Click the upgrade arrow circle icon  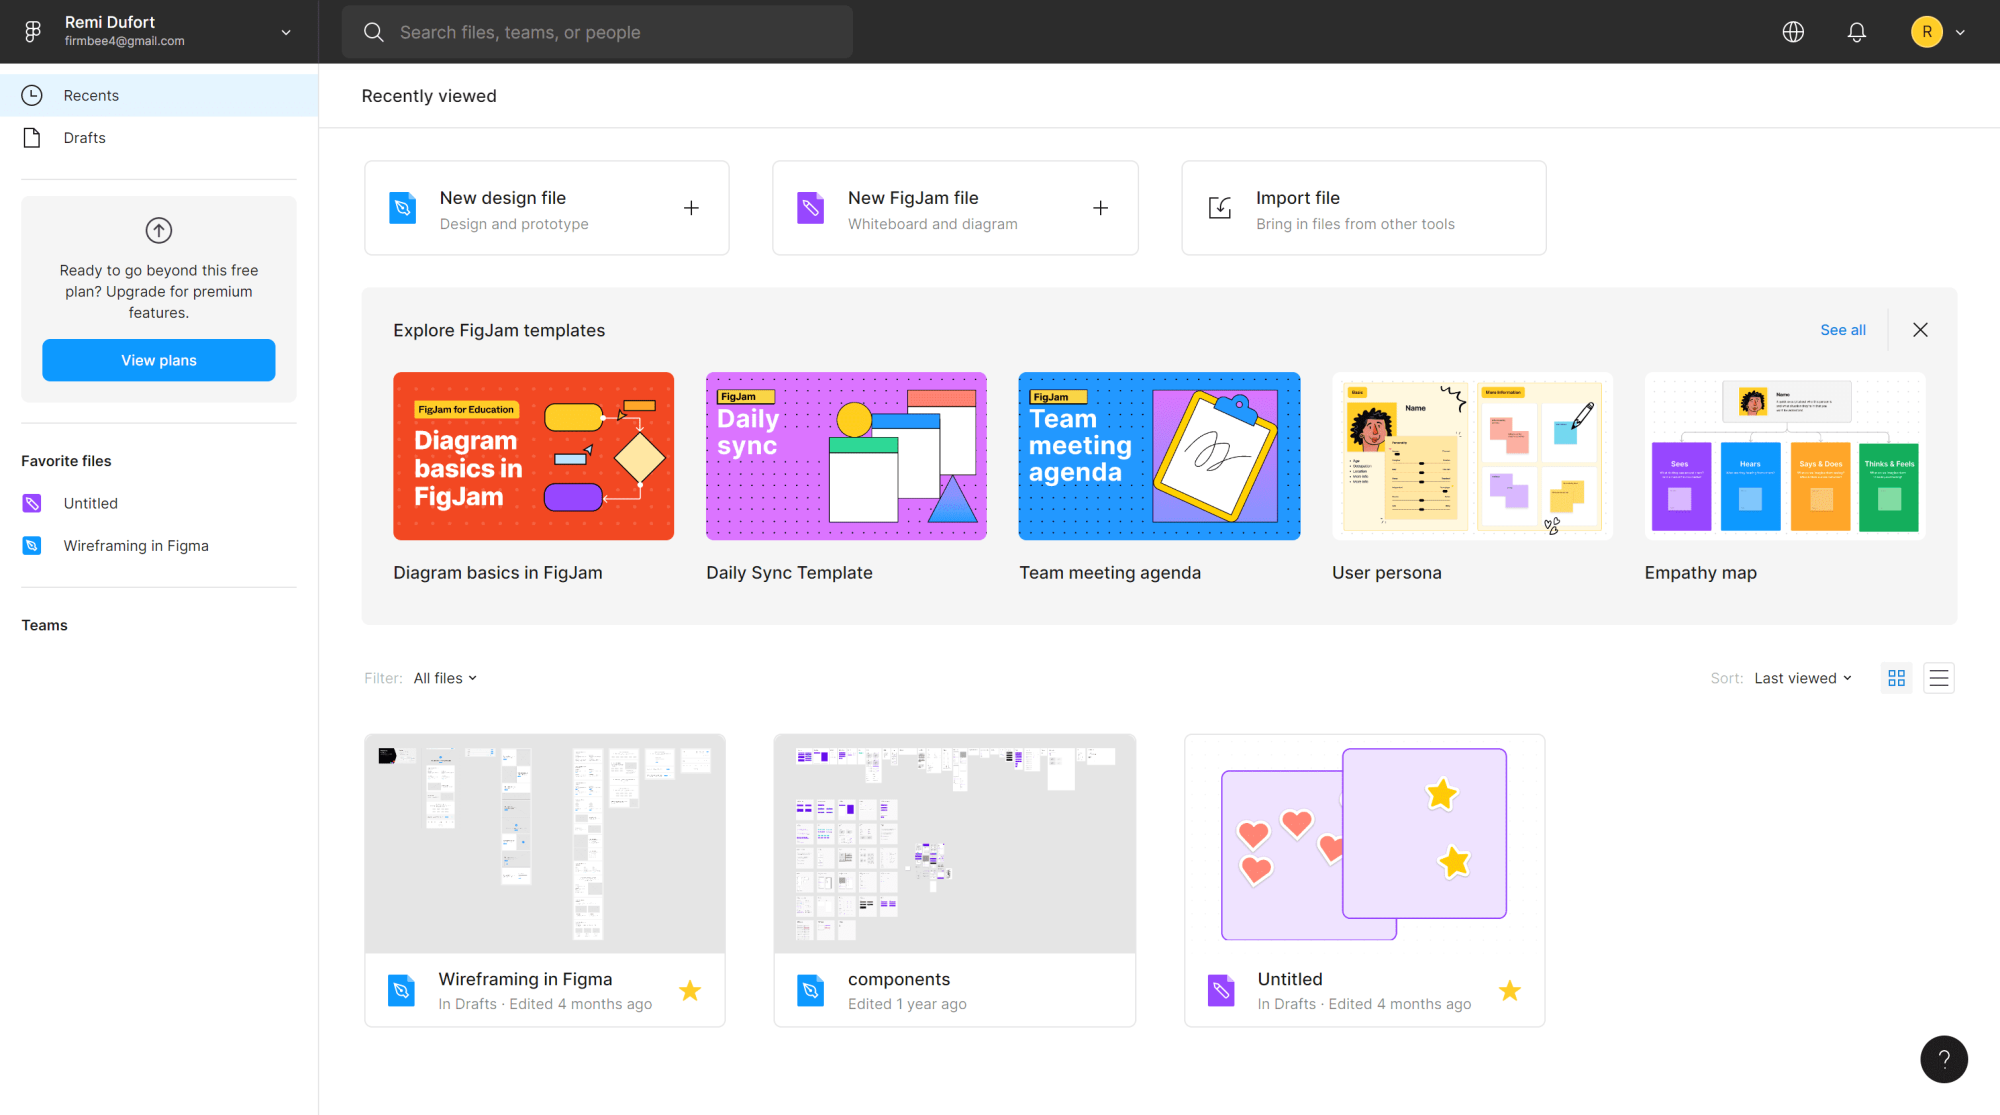point(159,230)
